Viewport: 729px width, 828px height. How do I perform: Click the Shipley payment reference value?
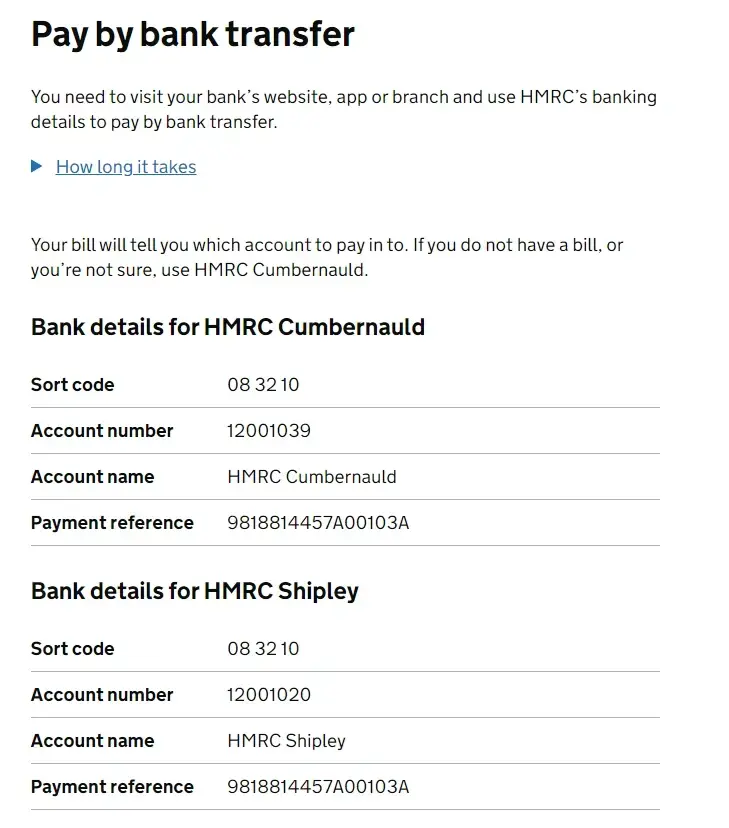[x=318, y=787]
